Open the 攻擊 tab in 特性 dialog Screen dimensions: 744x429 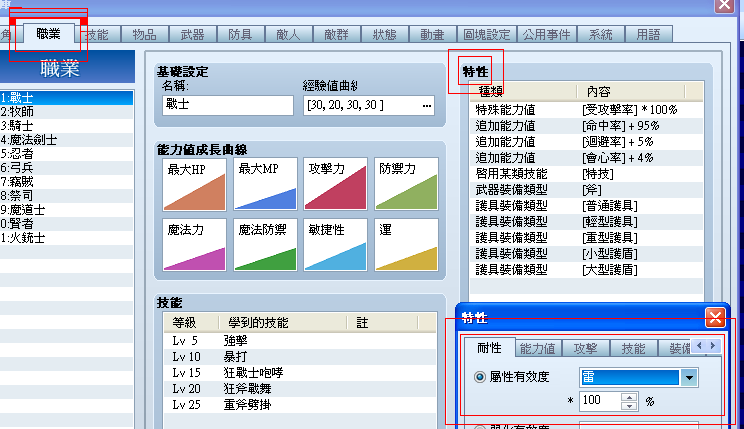pyautogui.click(x=586, y=349)
